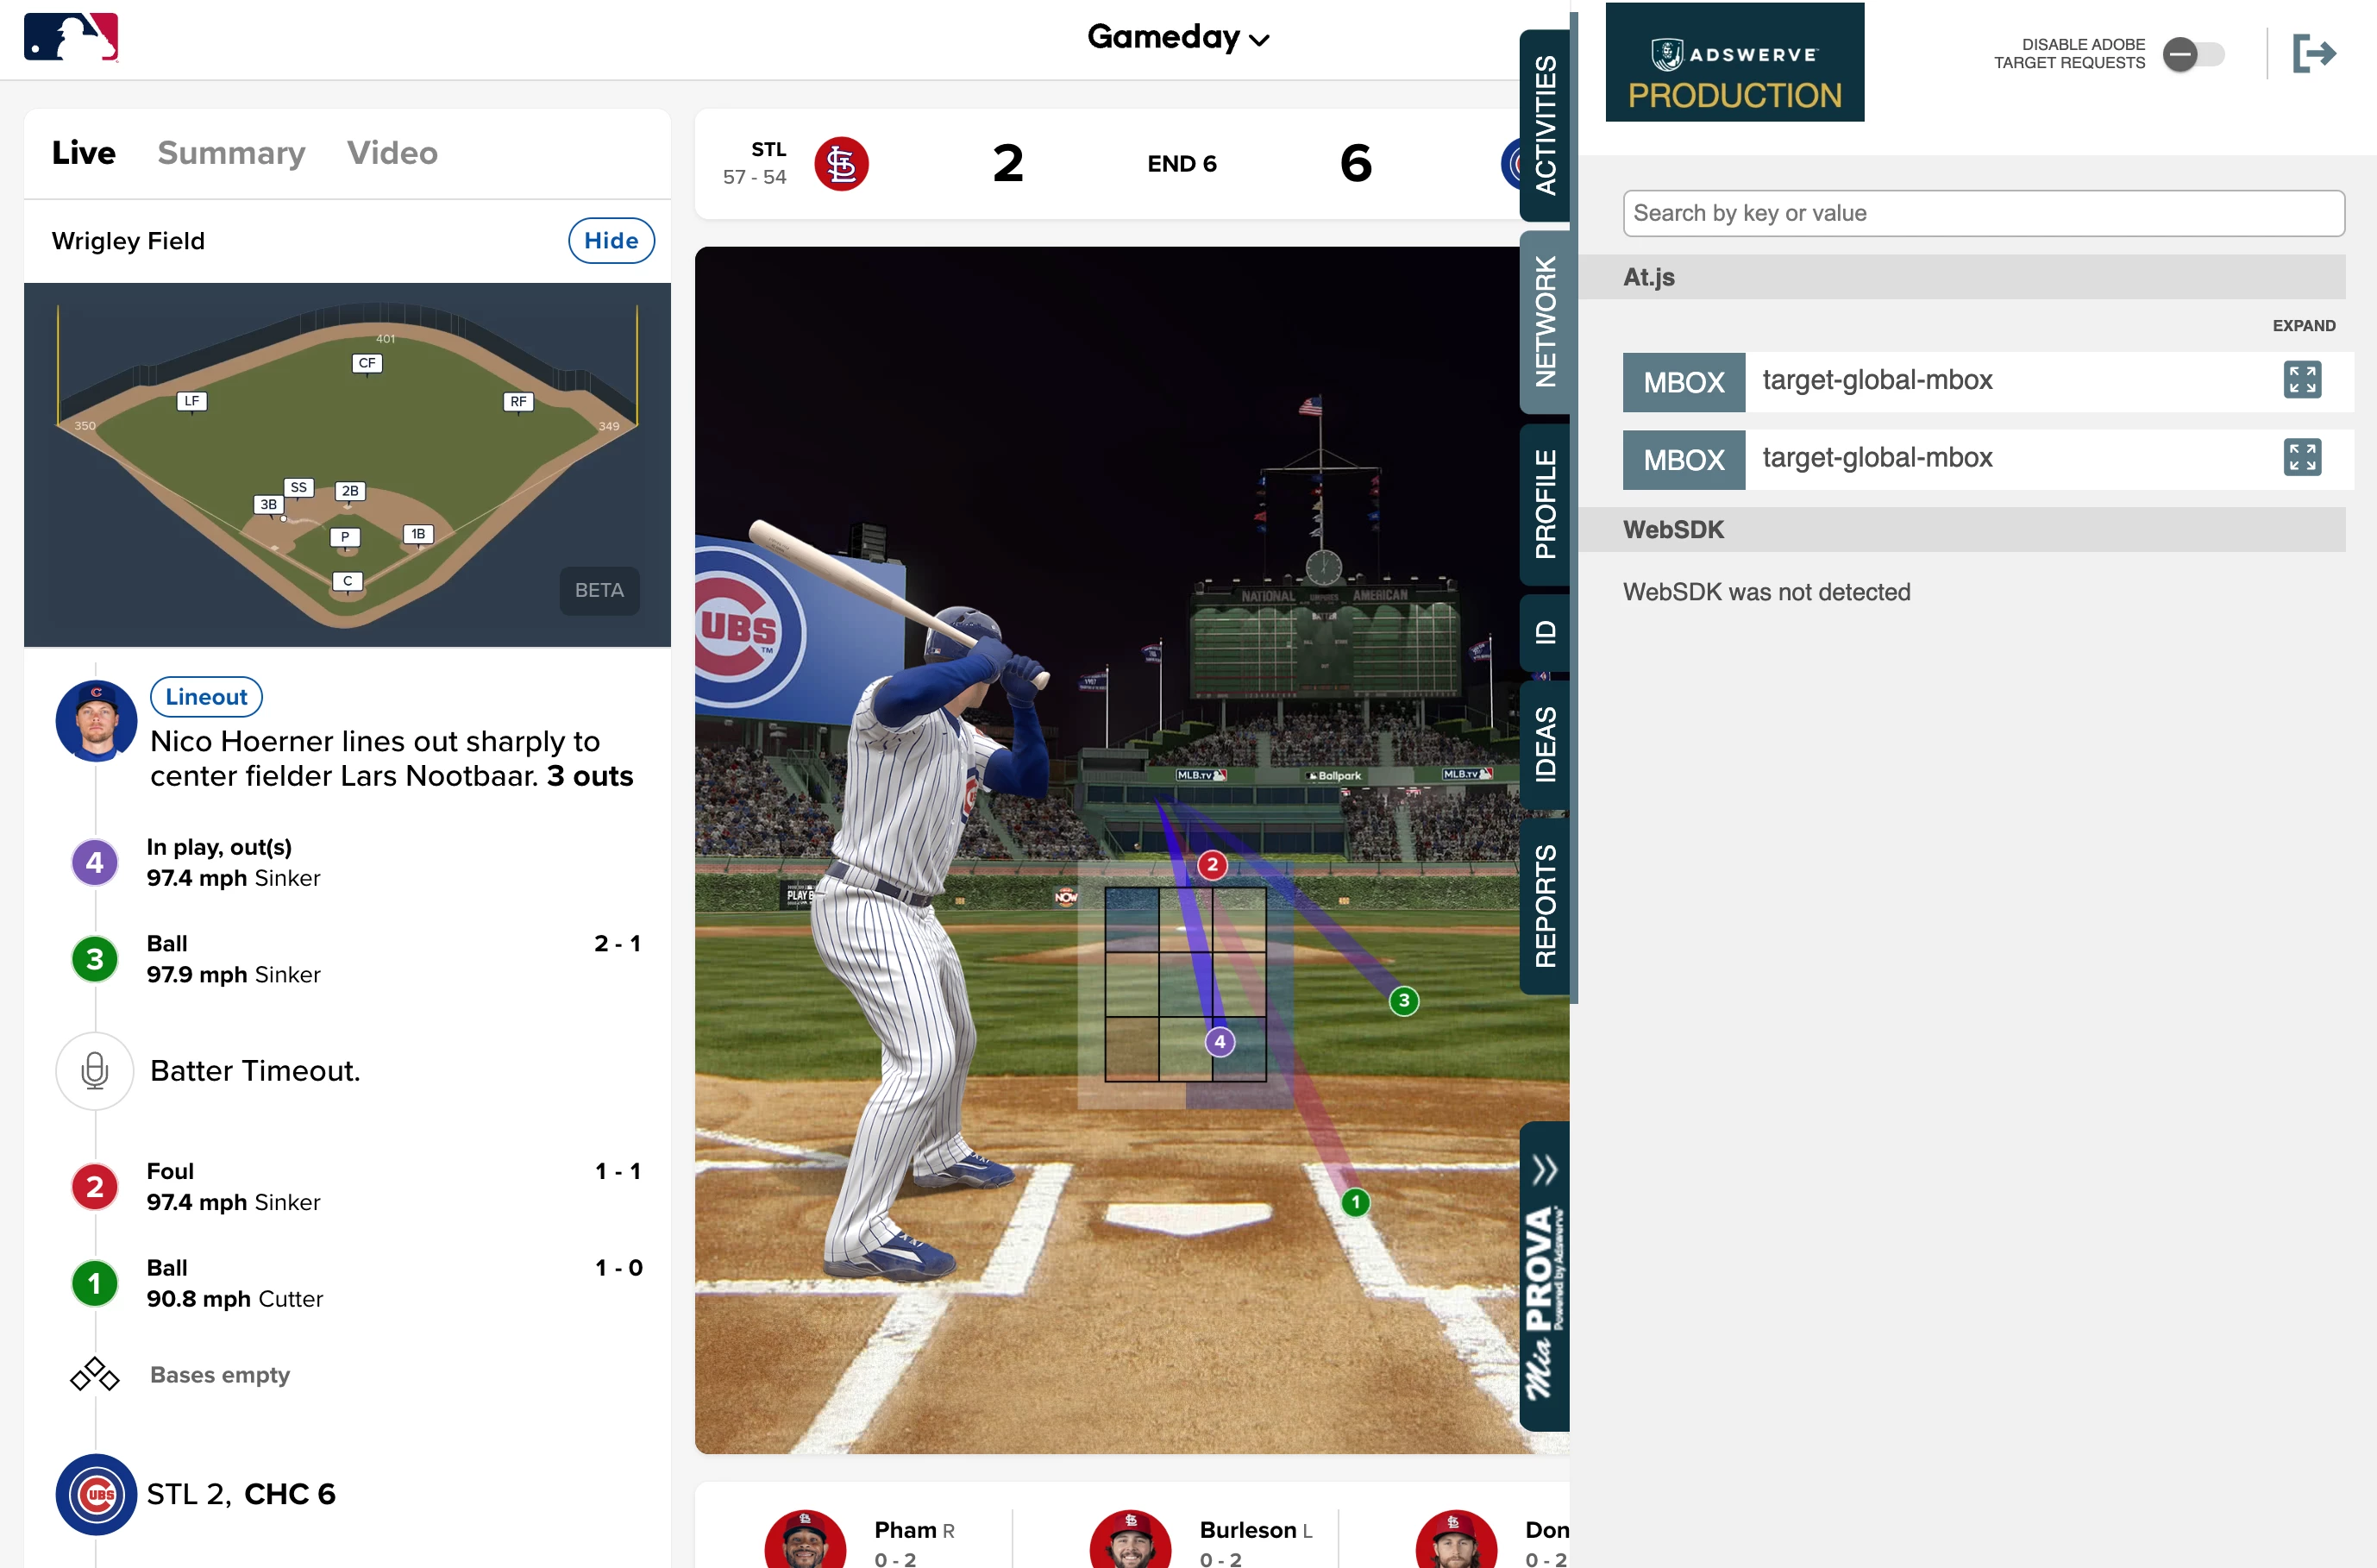Open the Network side tab
Screen dimensions: 2377x1568
point(1544,322)
